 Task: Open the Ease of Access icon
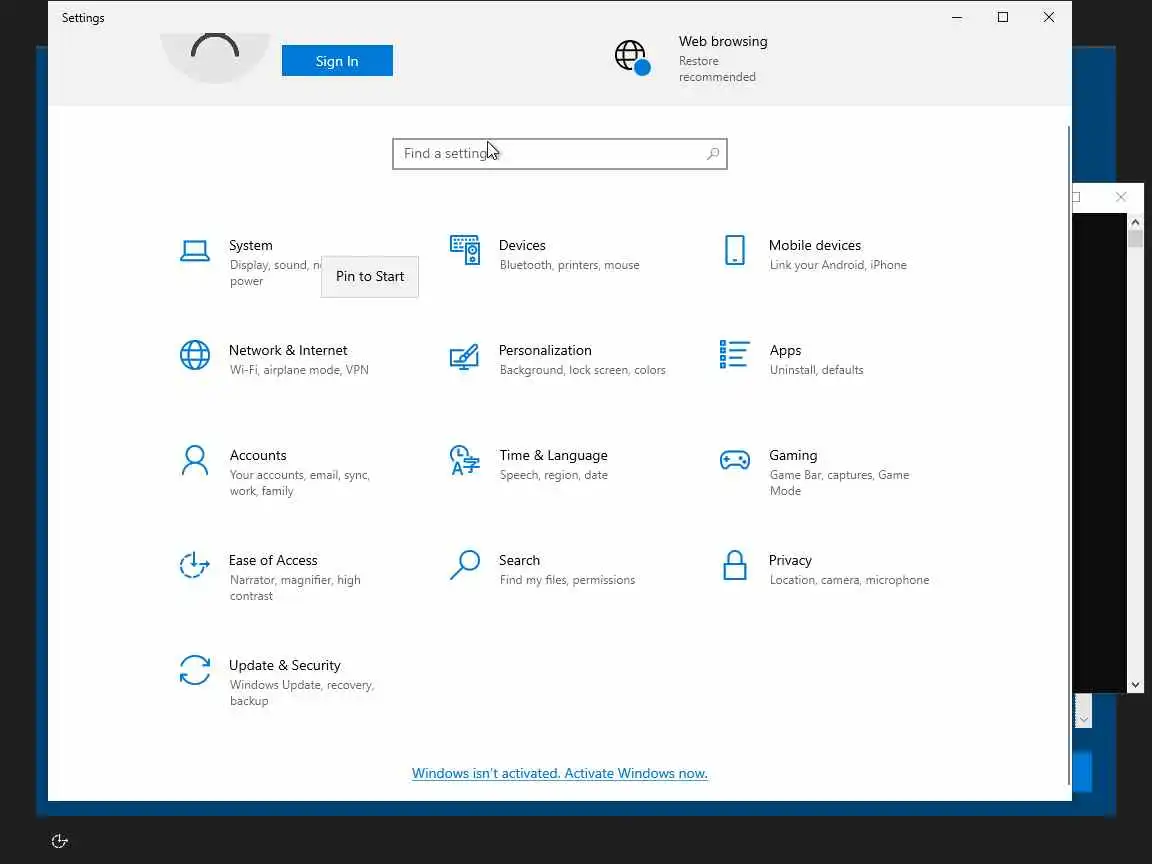pos(195,565)
